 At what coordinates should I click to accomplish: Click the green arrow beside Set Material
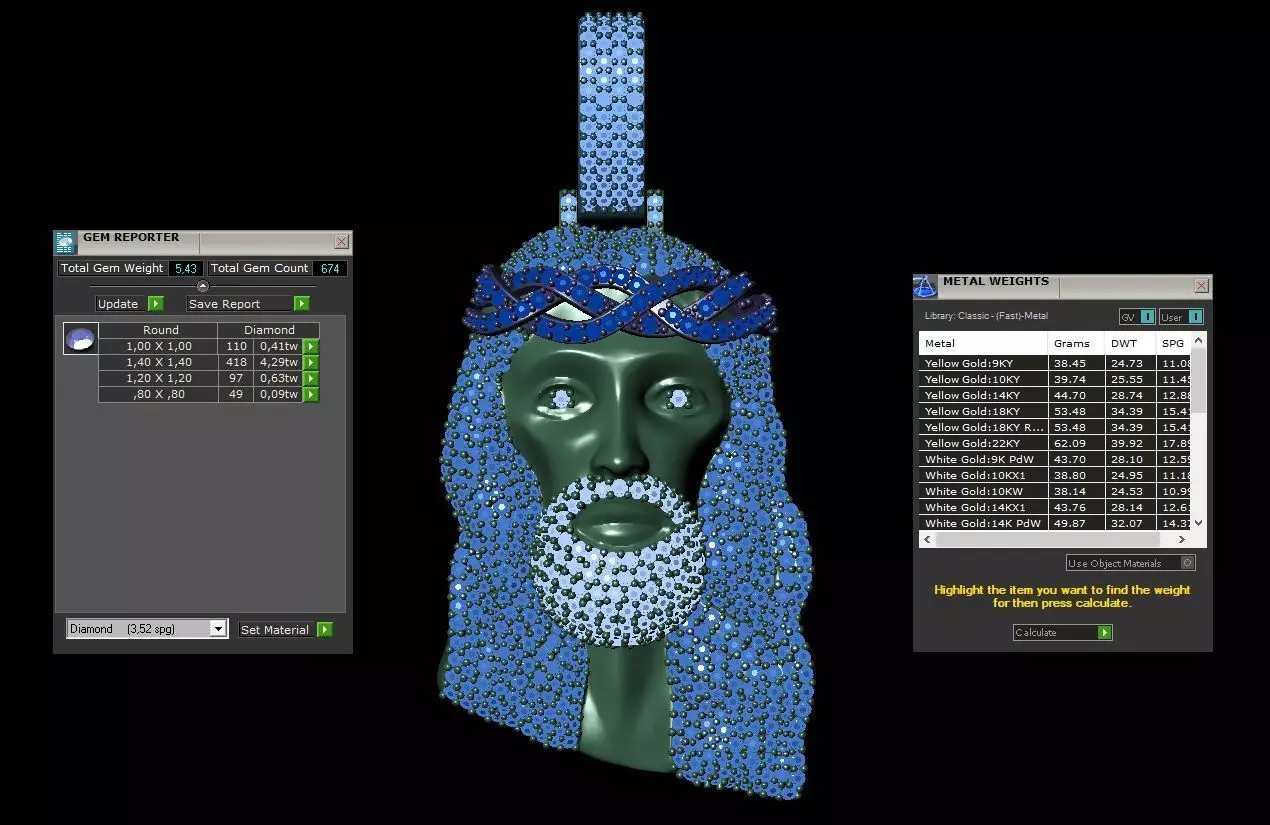point(325,629)
